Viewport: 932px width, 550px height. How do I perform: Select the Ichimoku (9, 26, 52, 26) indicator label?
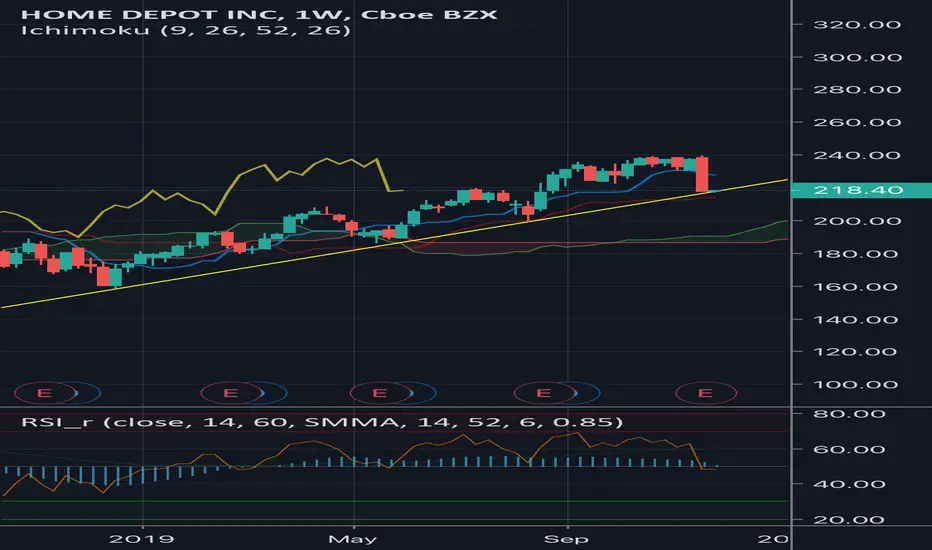click(x=185, y=30)
